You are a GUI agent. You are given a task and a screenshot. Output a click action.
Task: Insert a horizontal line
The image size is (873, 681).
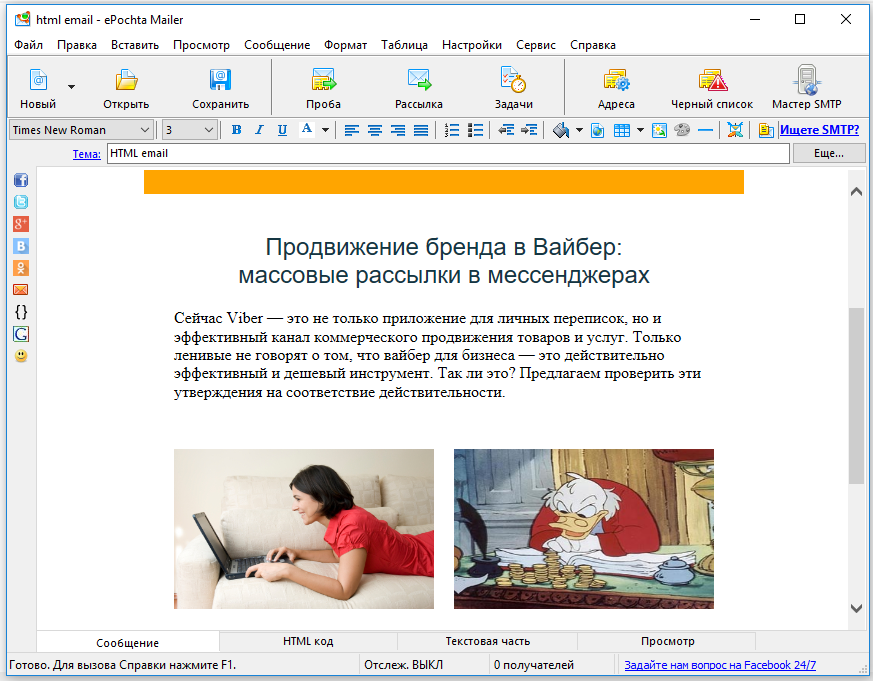(x=705, y=130)
